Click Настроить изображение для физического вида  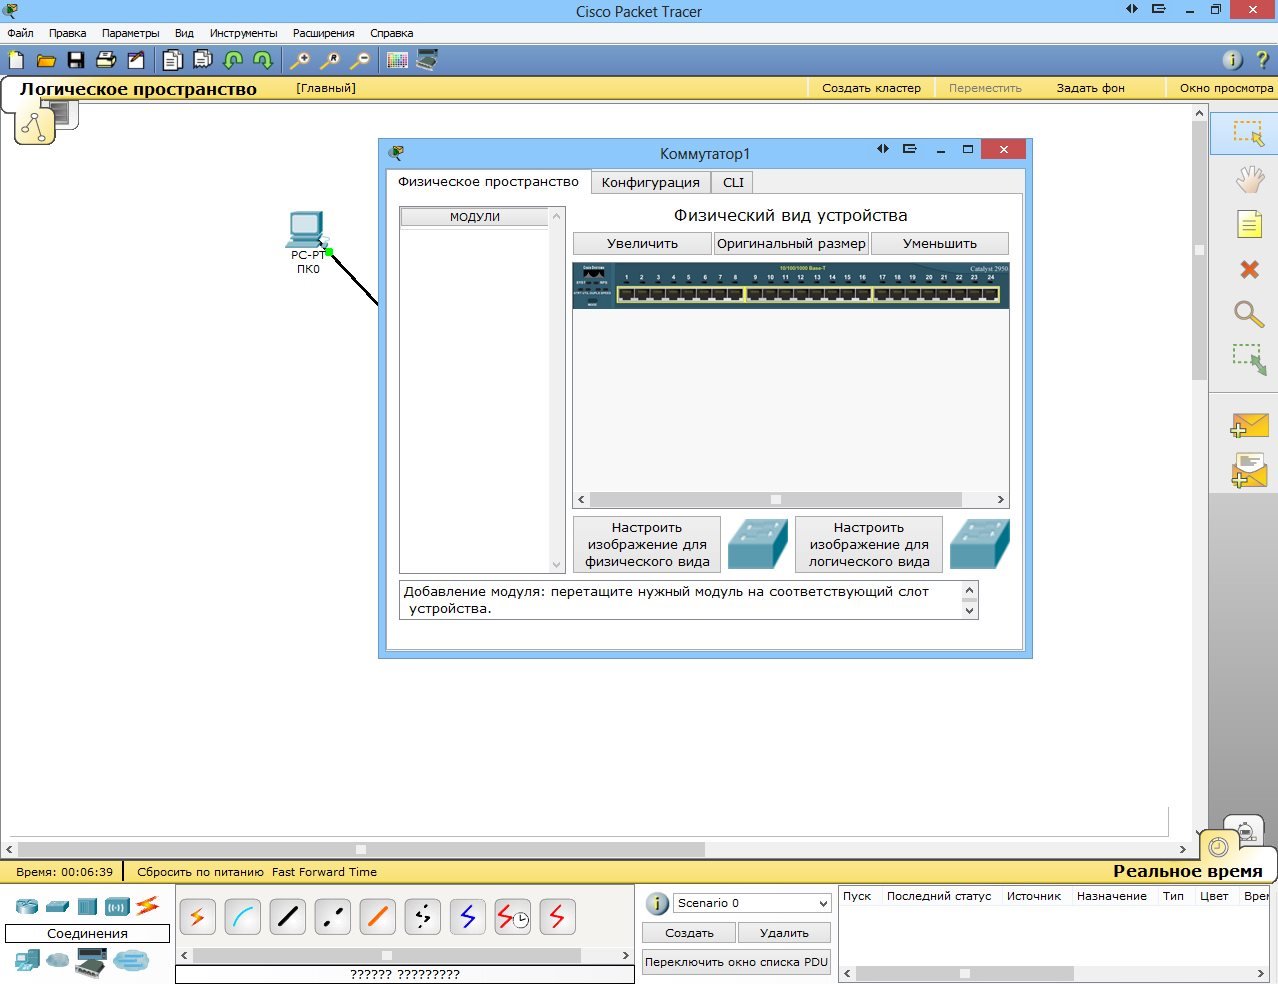tap(647, 544)
